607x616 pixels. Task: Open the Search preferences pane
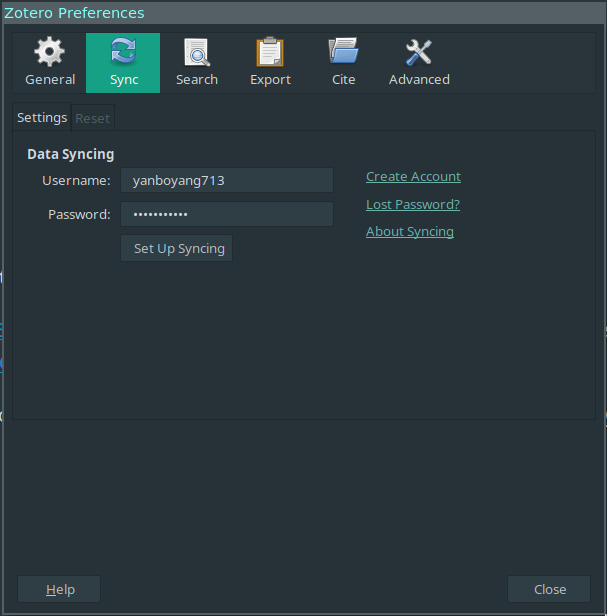(196, 63)
